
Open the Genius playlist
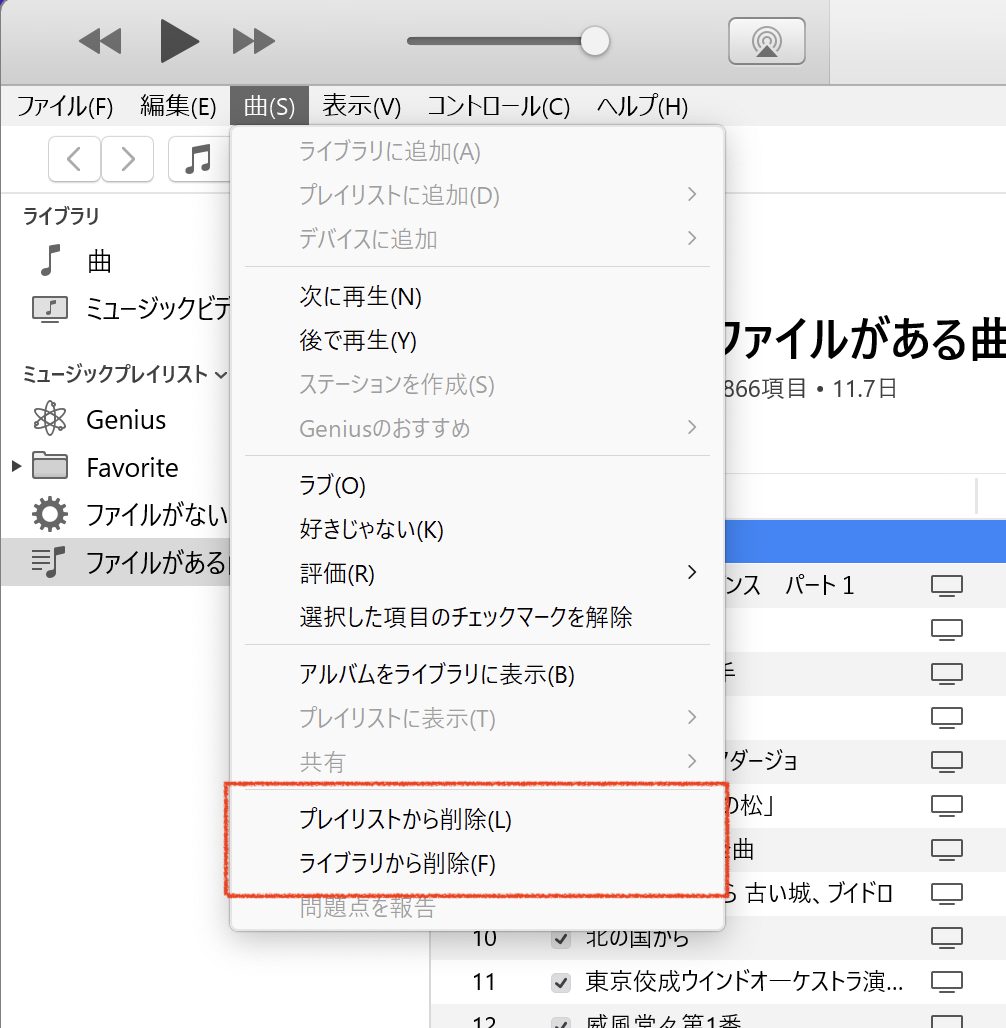126,420
